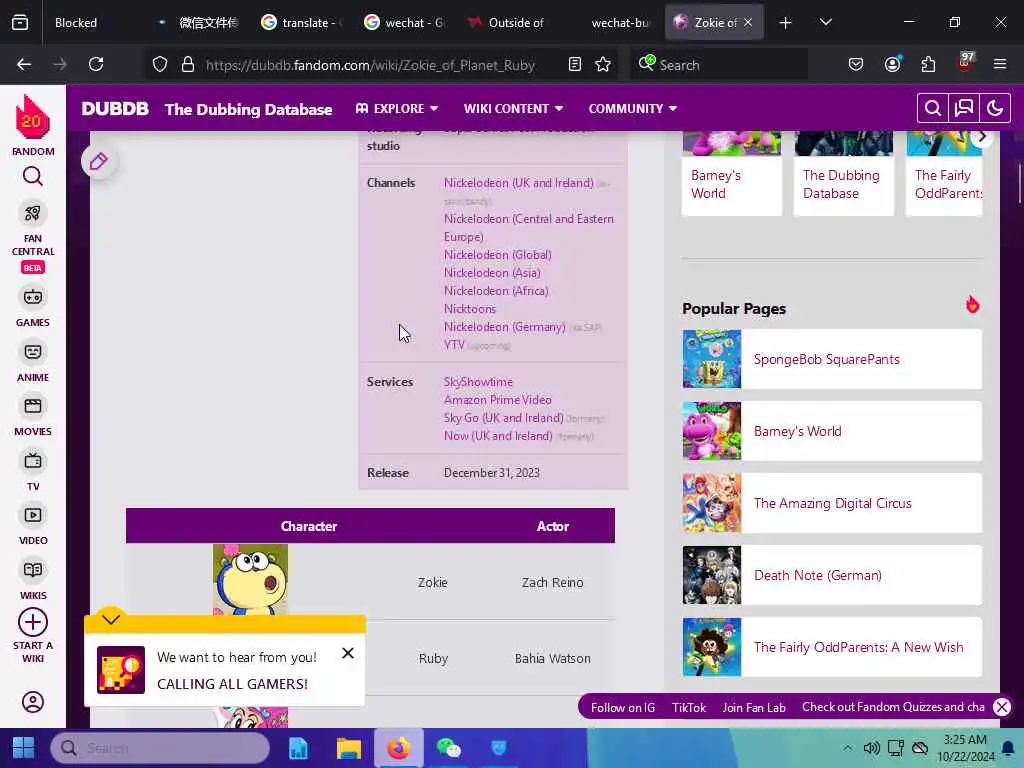Collapse the yellow survey banner chevron
Screen dimensions: 1024x768
pyautogui.click(x=111, y=618)
